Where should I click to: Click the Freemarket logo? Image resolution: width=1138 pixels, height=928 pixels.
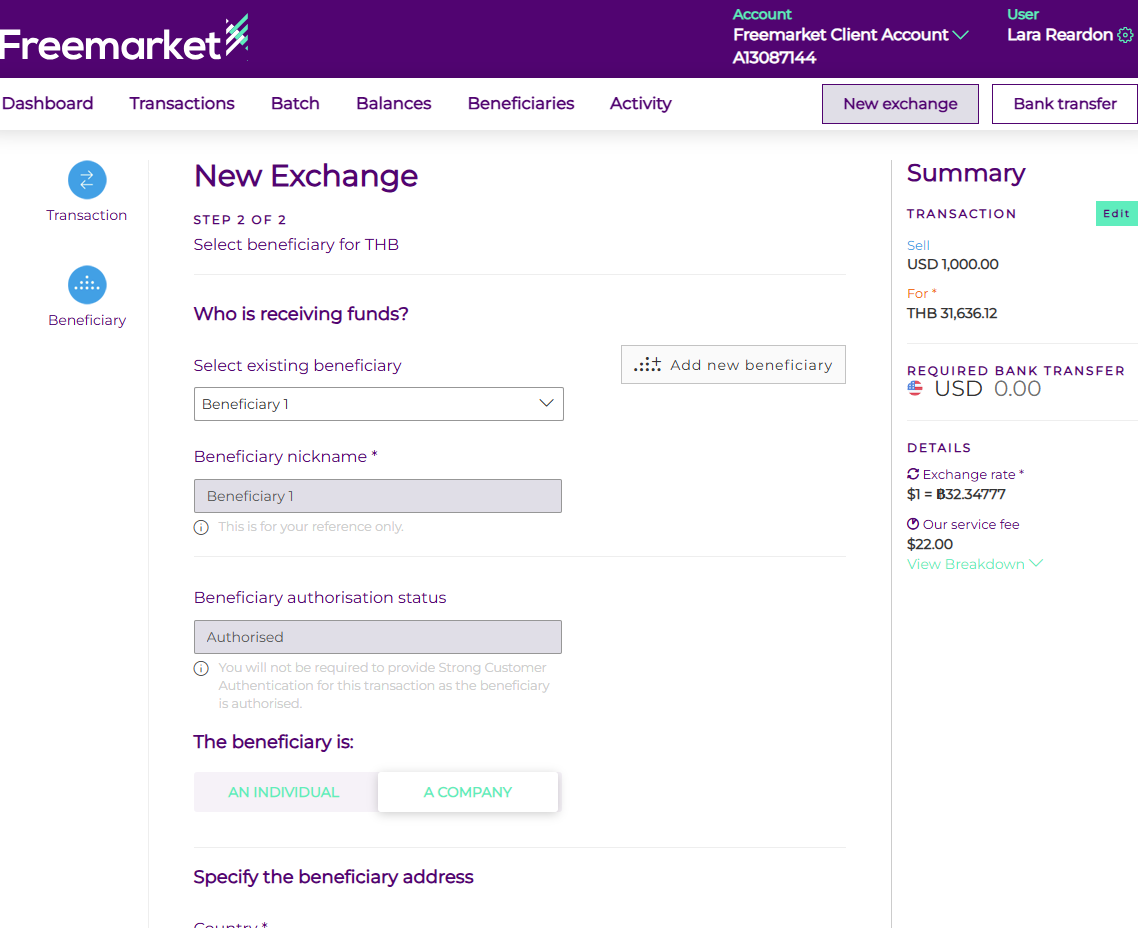[123, 41]
